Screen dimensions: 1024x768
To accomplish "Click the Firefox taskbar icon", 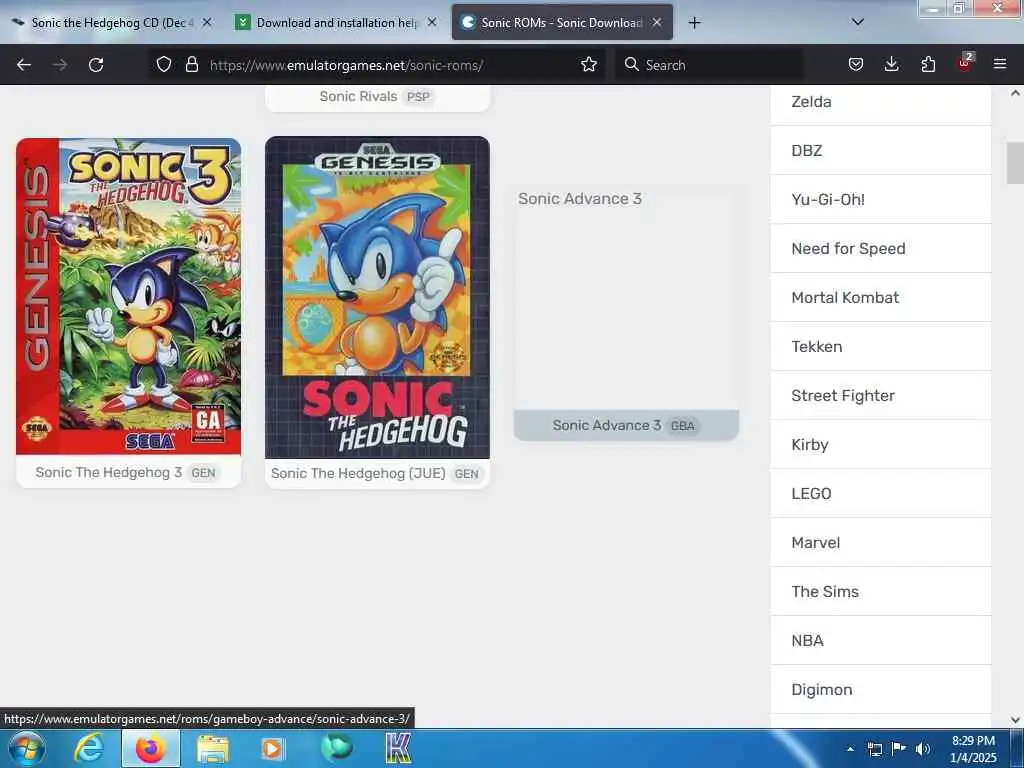I will (x=151, y=748).
